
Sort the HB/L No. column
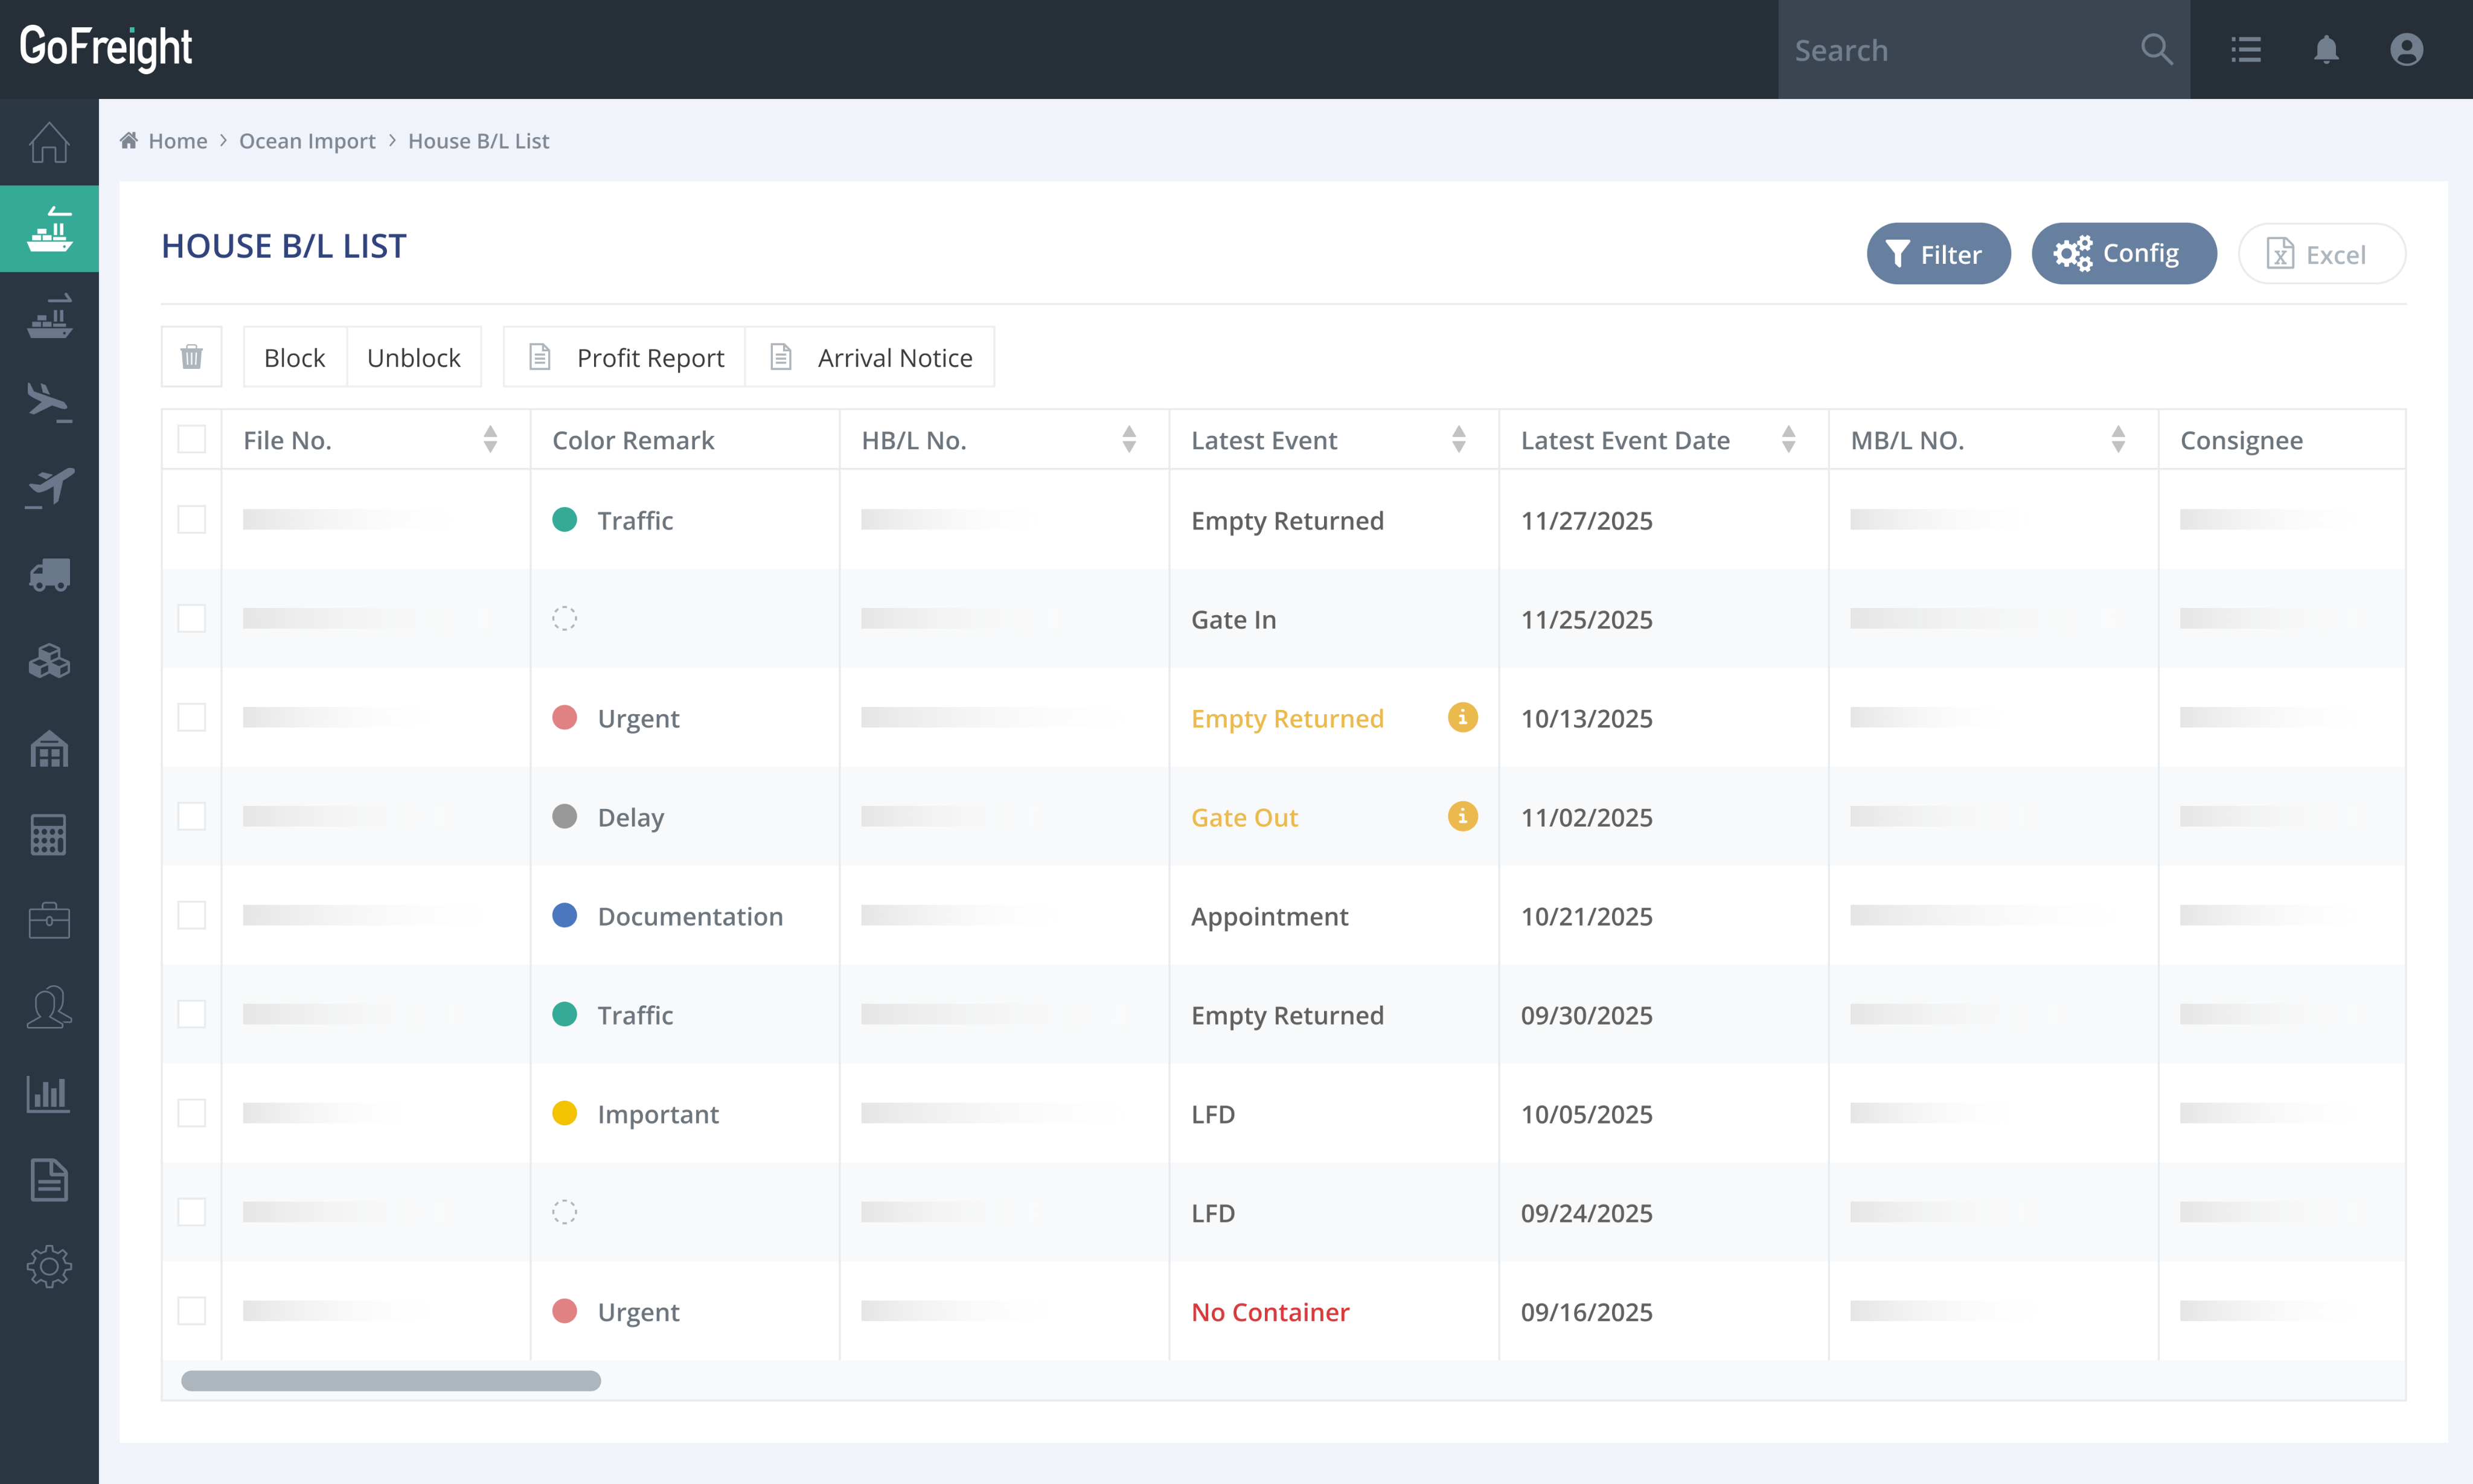pos(1129,439)
